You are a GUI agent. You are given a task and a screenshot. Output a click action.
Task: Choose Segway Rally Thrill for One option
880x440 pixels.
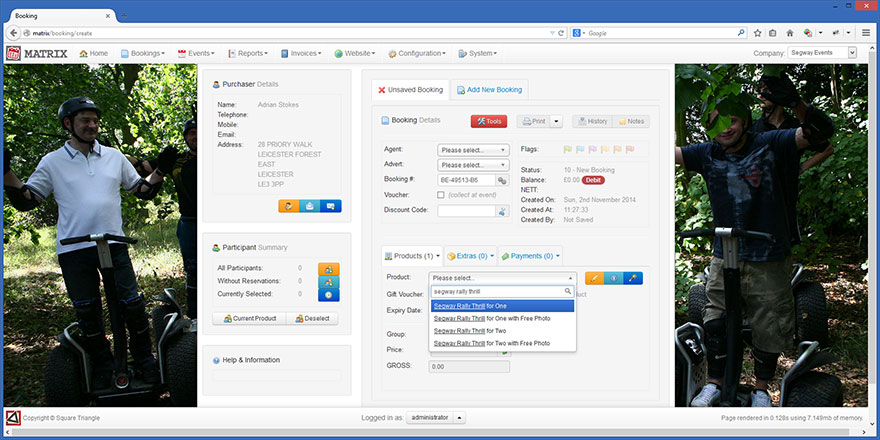(502, 306)
